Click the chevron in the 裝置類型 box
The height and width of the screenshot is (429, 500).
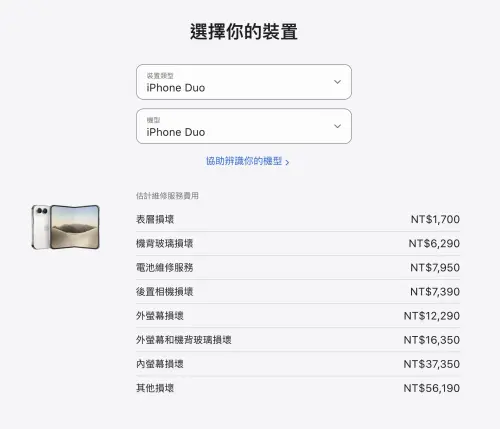(337, 82)
